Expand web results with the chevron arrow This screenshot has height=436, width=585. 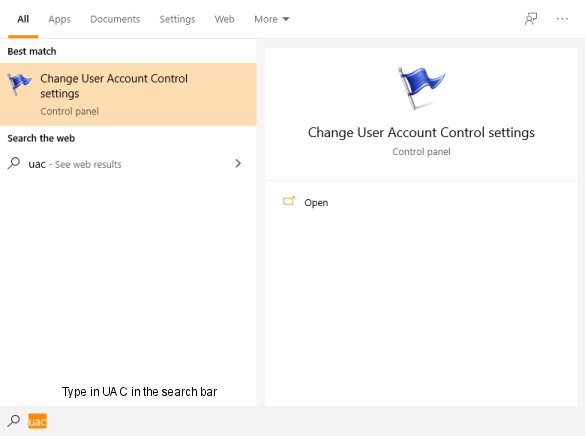click(x=238, y=163)
